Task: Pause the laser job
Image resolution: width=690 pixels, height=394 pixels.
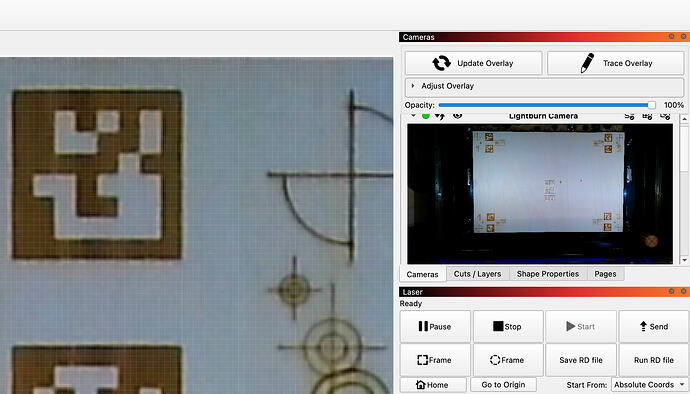Action: coord(435,326)
